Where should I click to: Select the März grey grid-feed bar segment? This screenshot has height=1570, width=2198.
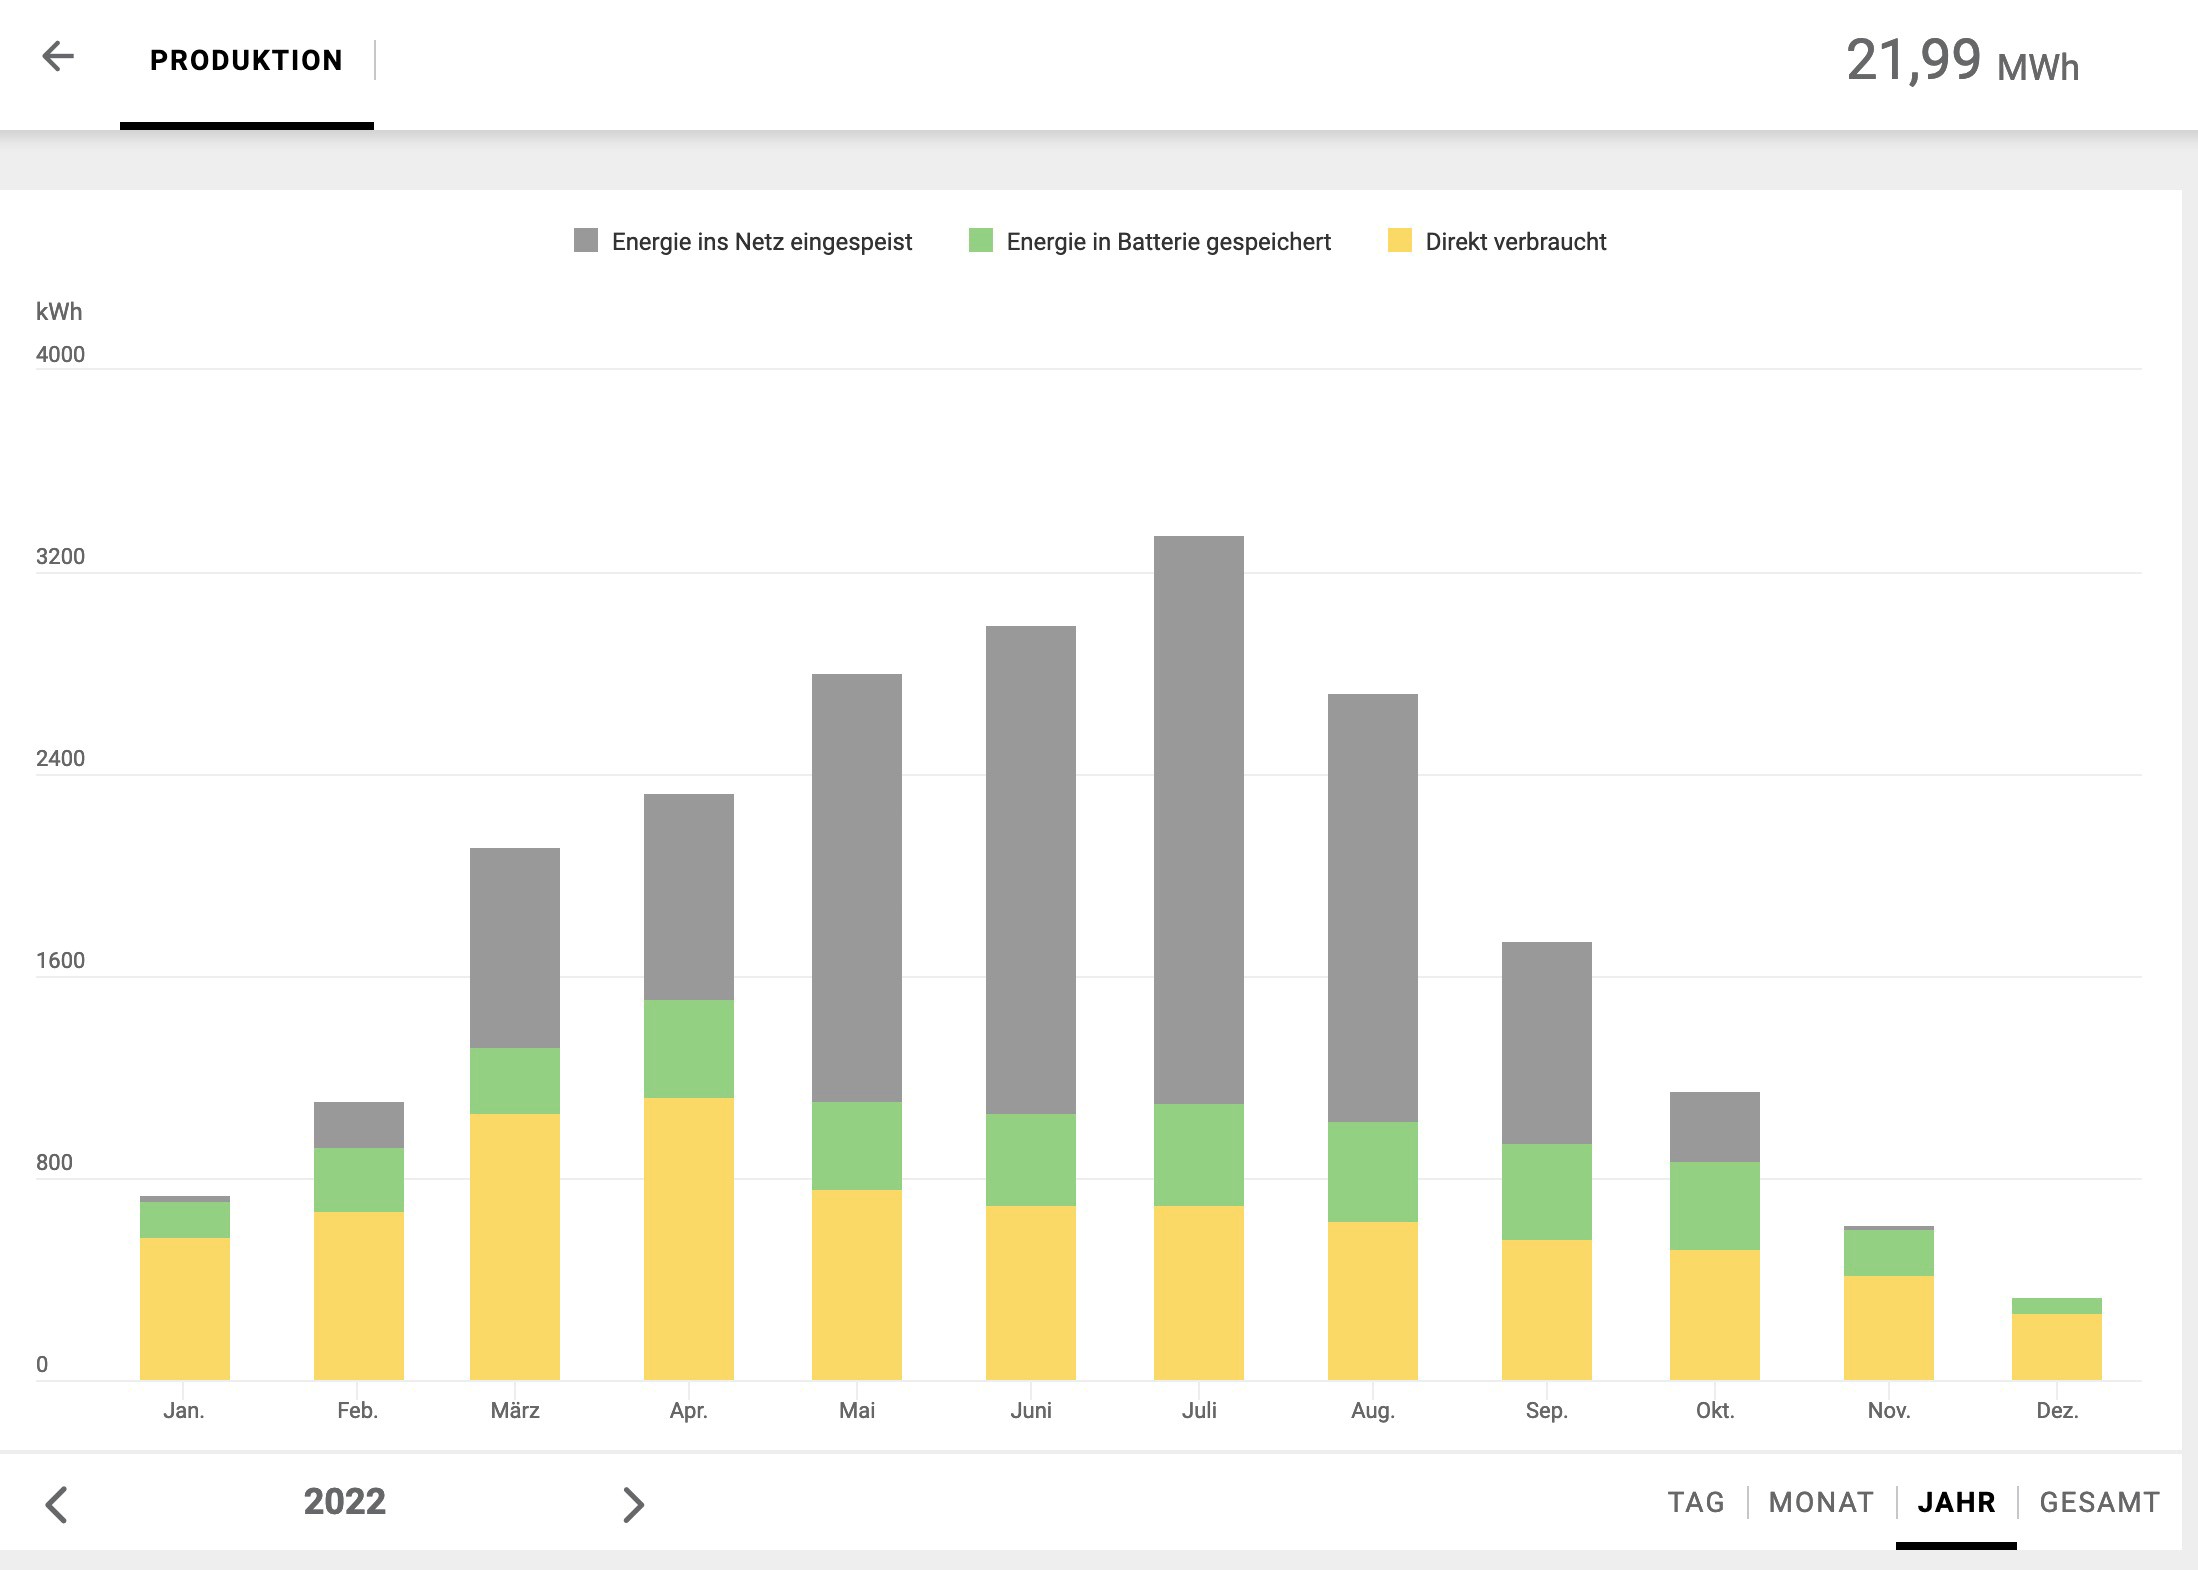[x=515, y=948]
